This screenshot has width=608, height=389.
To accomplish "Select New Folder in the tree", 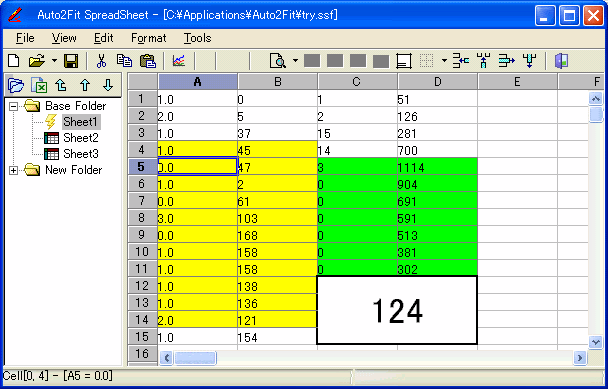I will pyautogui.click(x=74, y=170).
